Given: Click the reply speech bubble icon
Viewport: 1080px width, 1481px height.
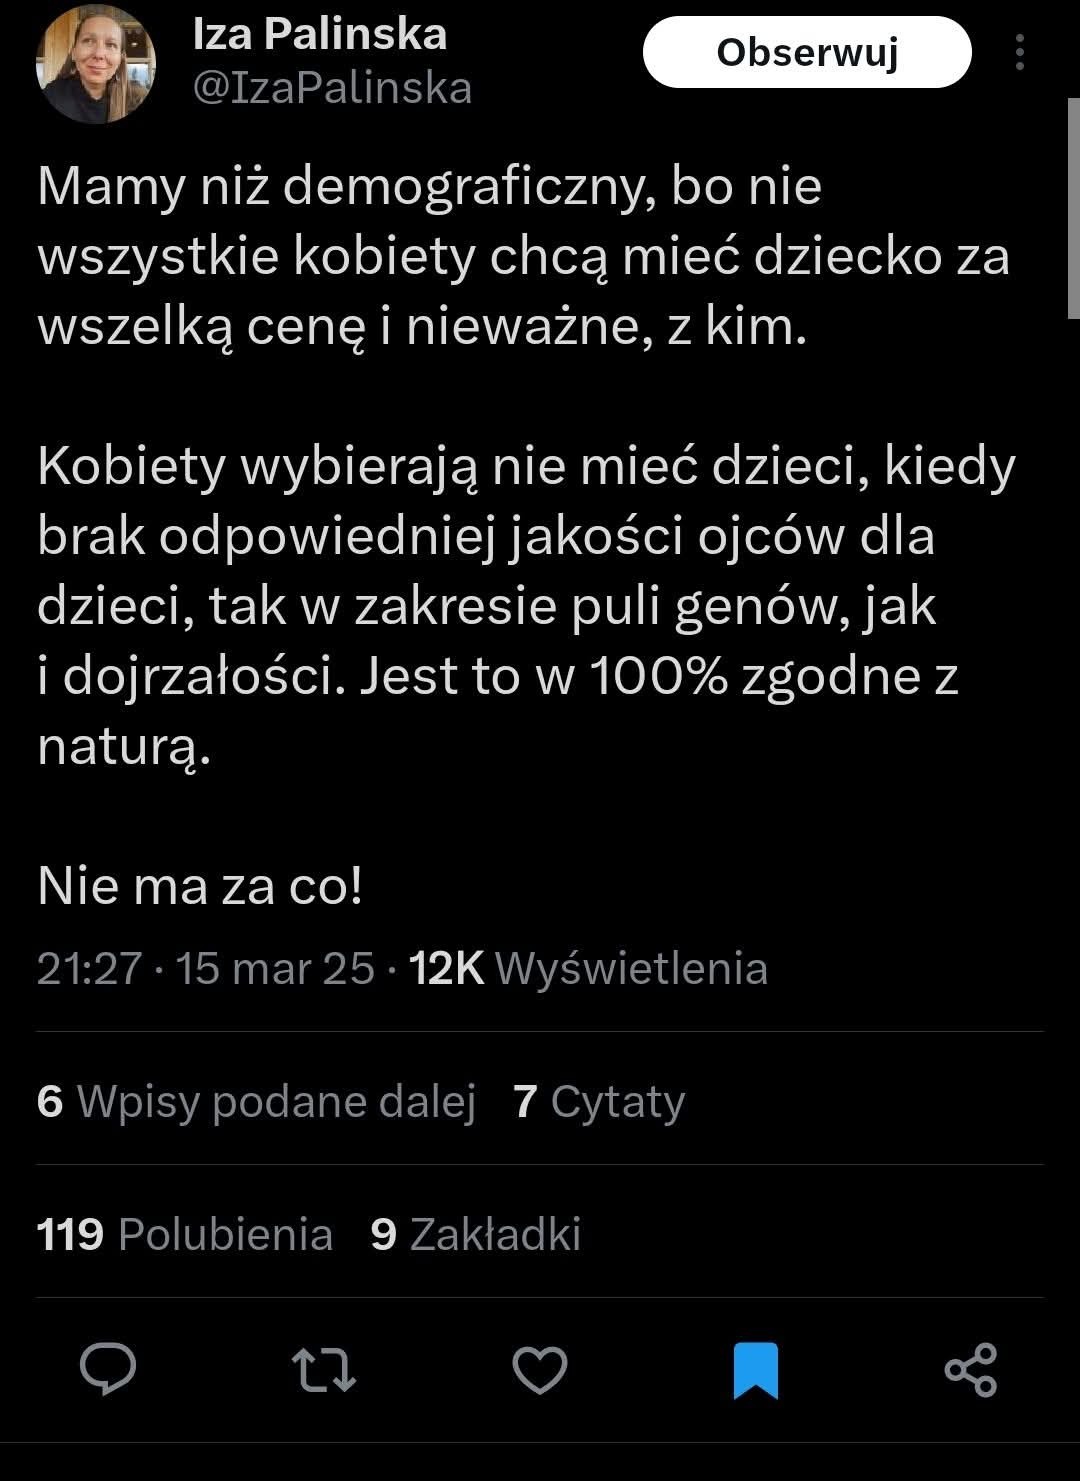Looking at the screenshot, I should pos(108,1369).
